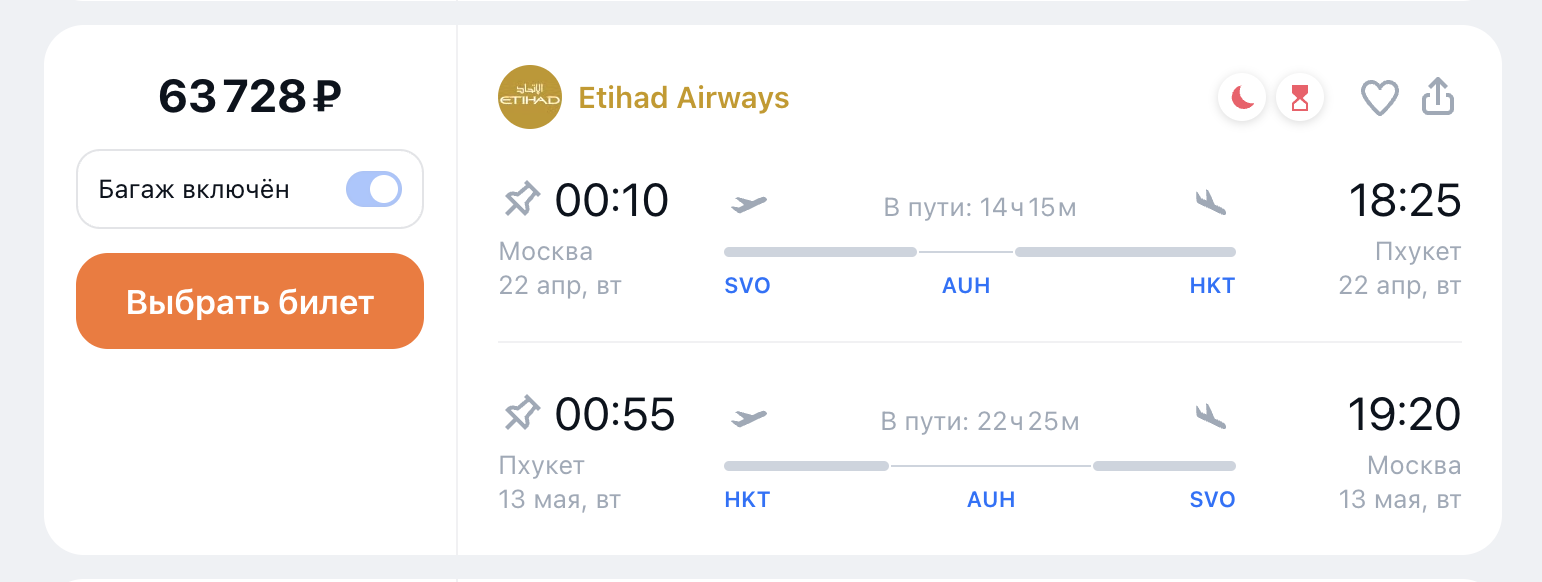
Task: Click the hourglass long-layover badge
Action: tap(1300, 97)
